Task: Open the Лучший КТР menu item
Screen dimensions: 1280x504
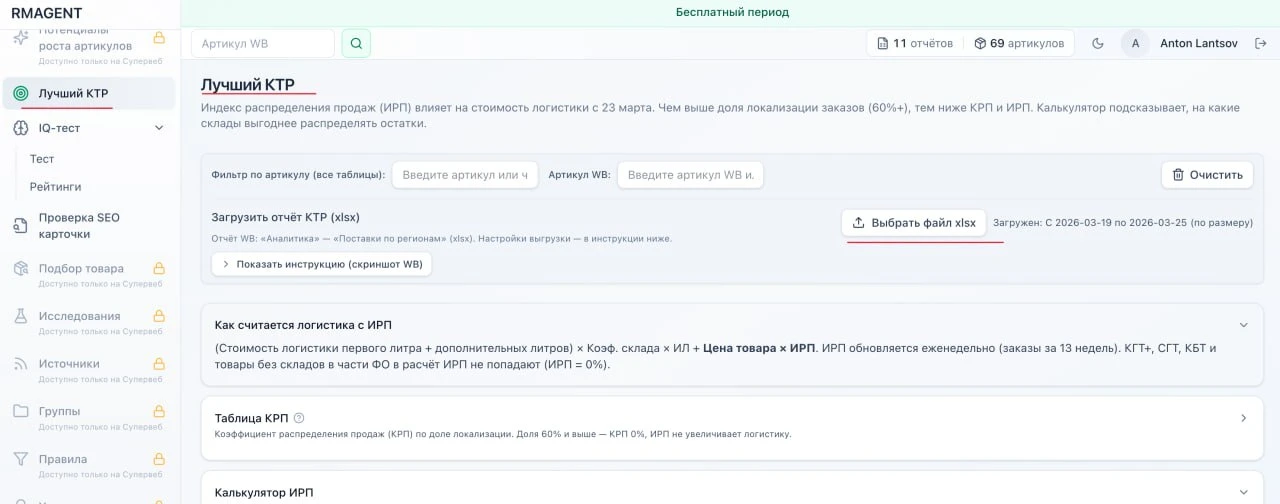Action: pos(73,93)
